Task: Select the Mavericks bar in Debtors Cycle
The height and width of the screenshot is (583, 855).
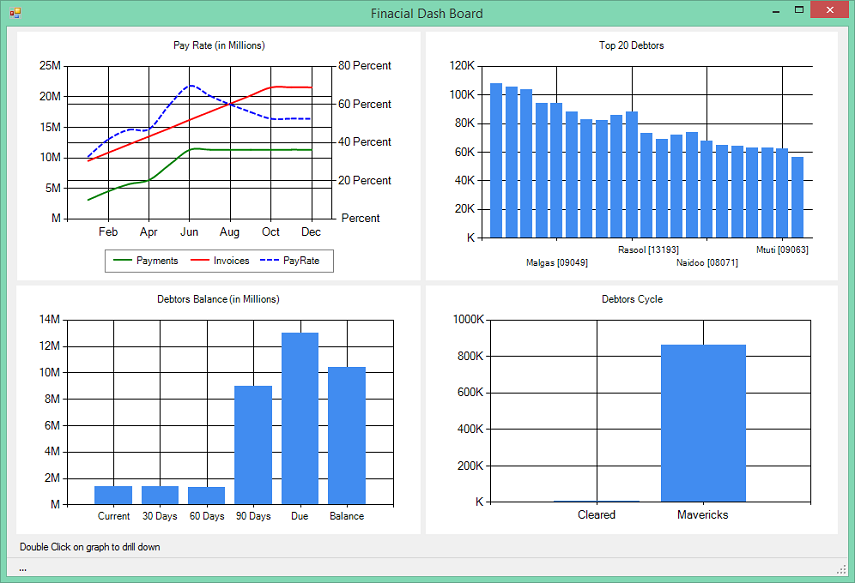Action: (x=703, y=423)
